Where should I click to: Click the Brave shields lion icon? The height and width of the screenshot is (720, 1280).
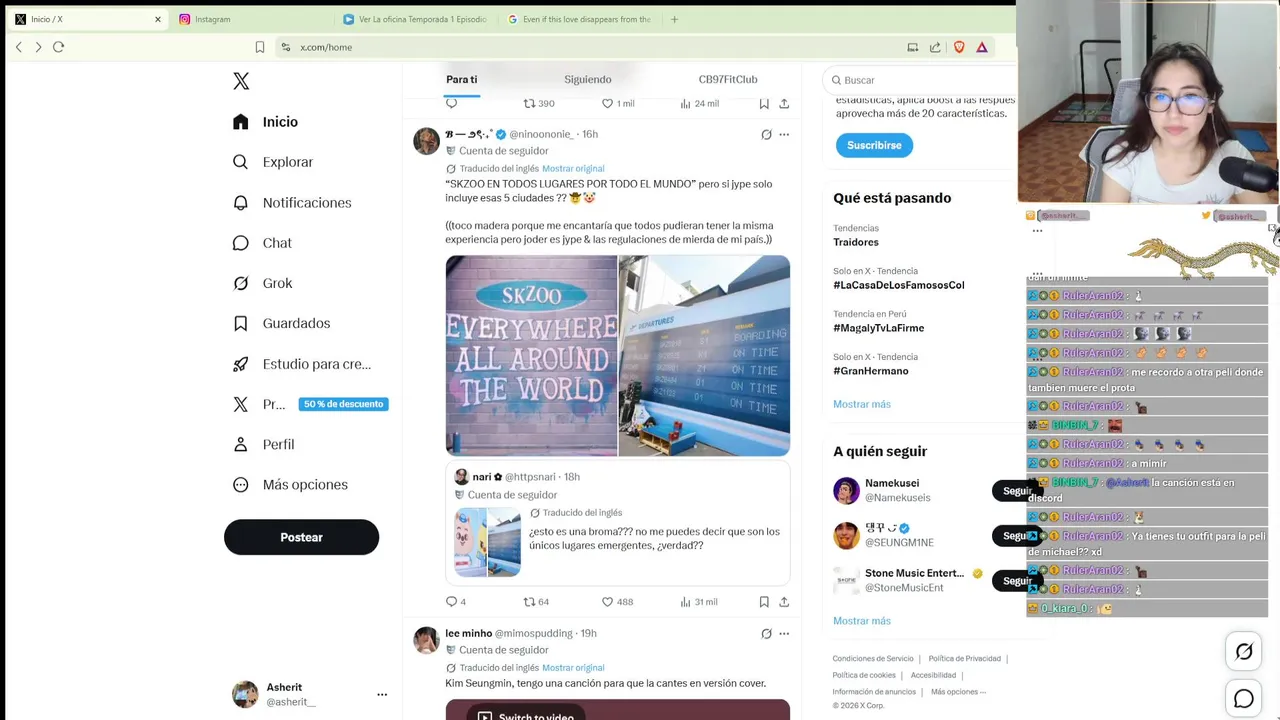(x=960, y=47)
